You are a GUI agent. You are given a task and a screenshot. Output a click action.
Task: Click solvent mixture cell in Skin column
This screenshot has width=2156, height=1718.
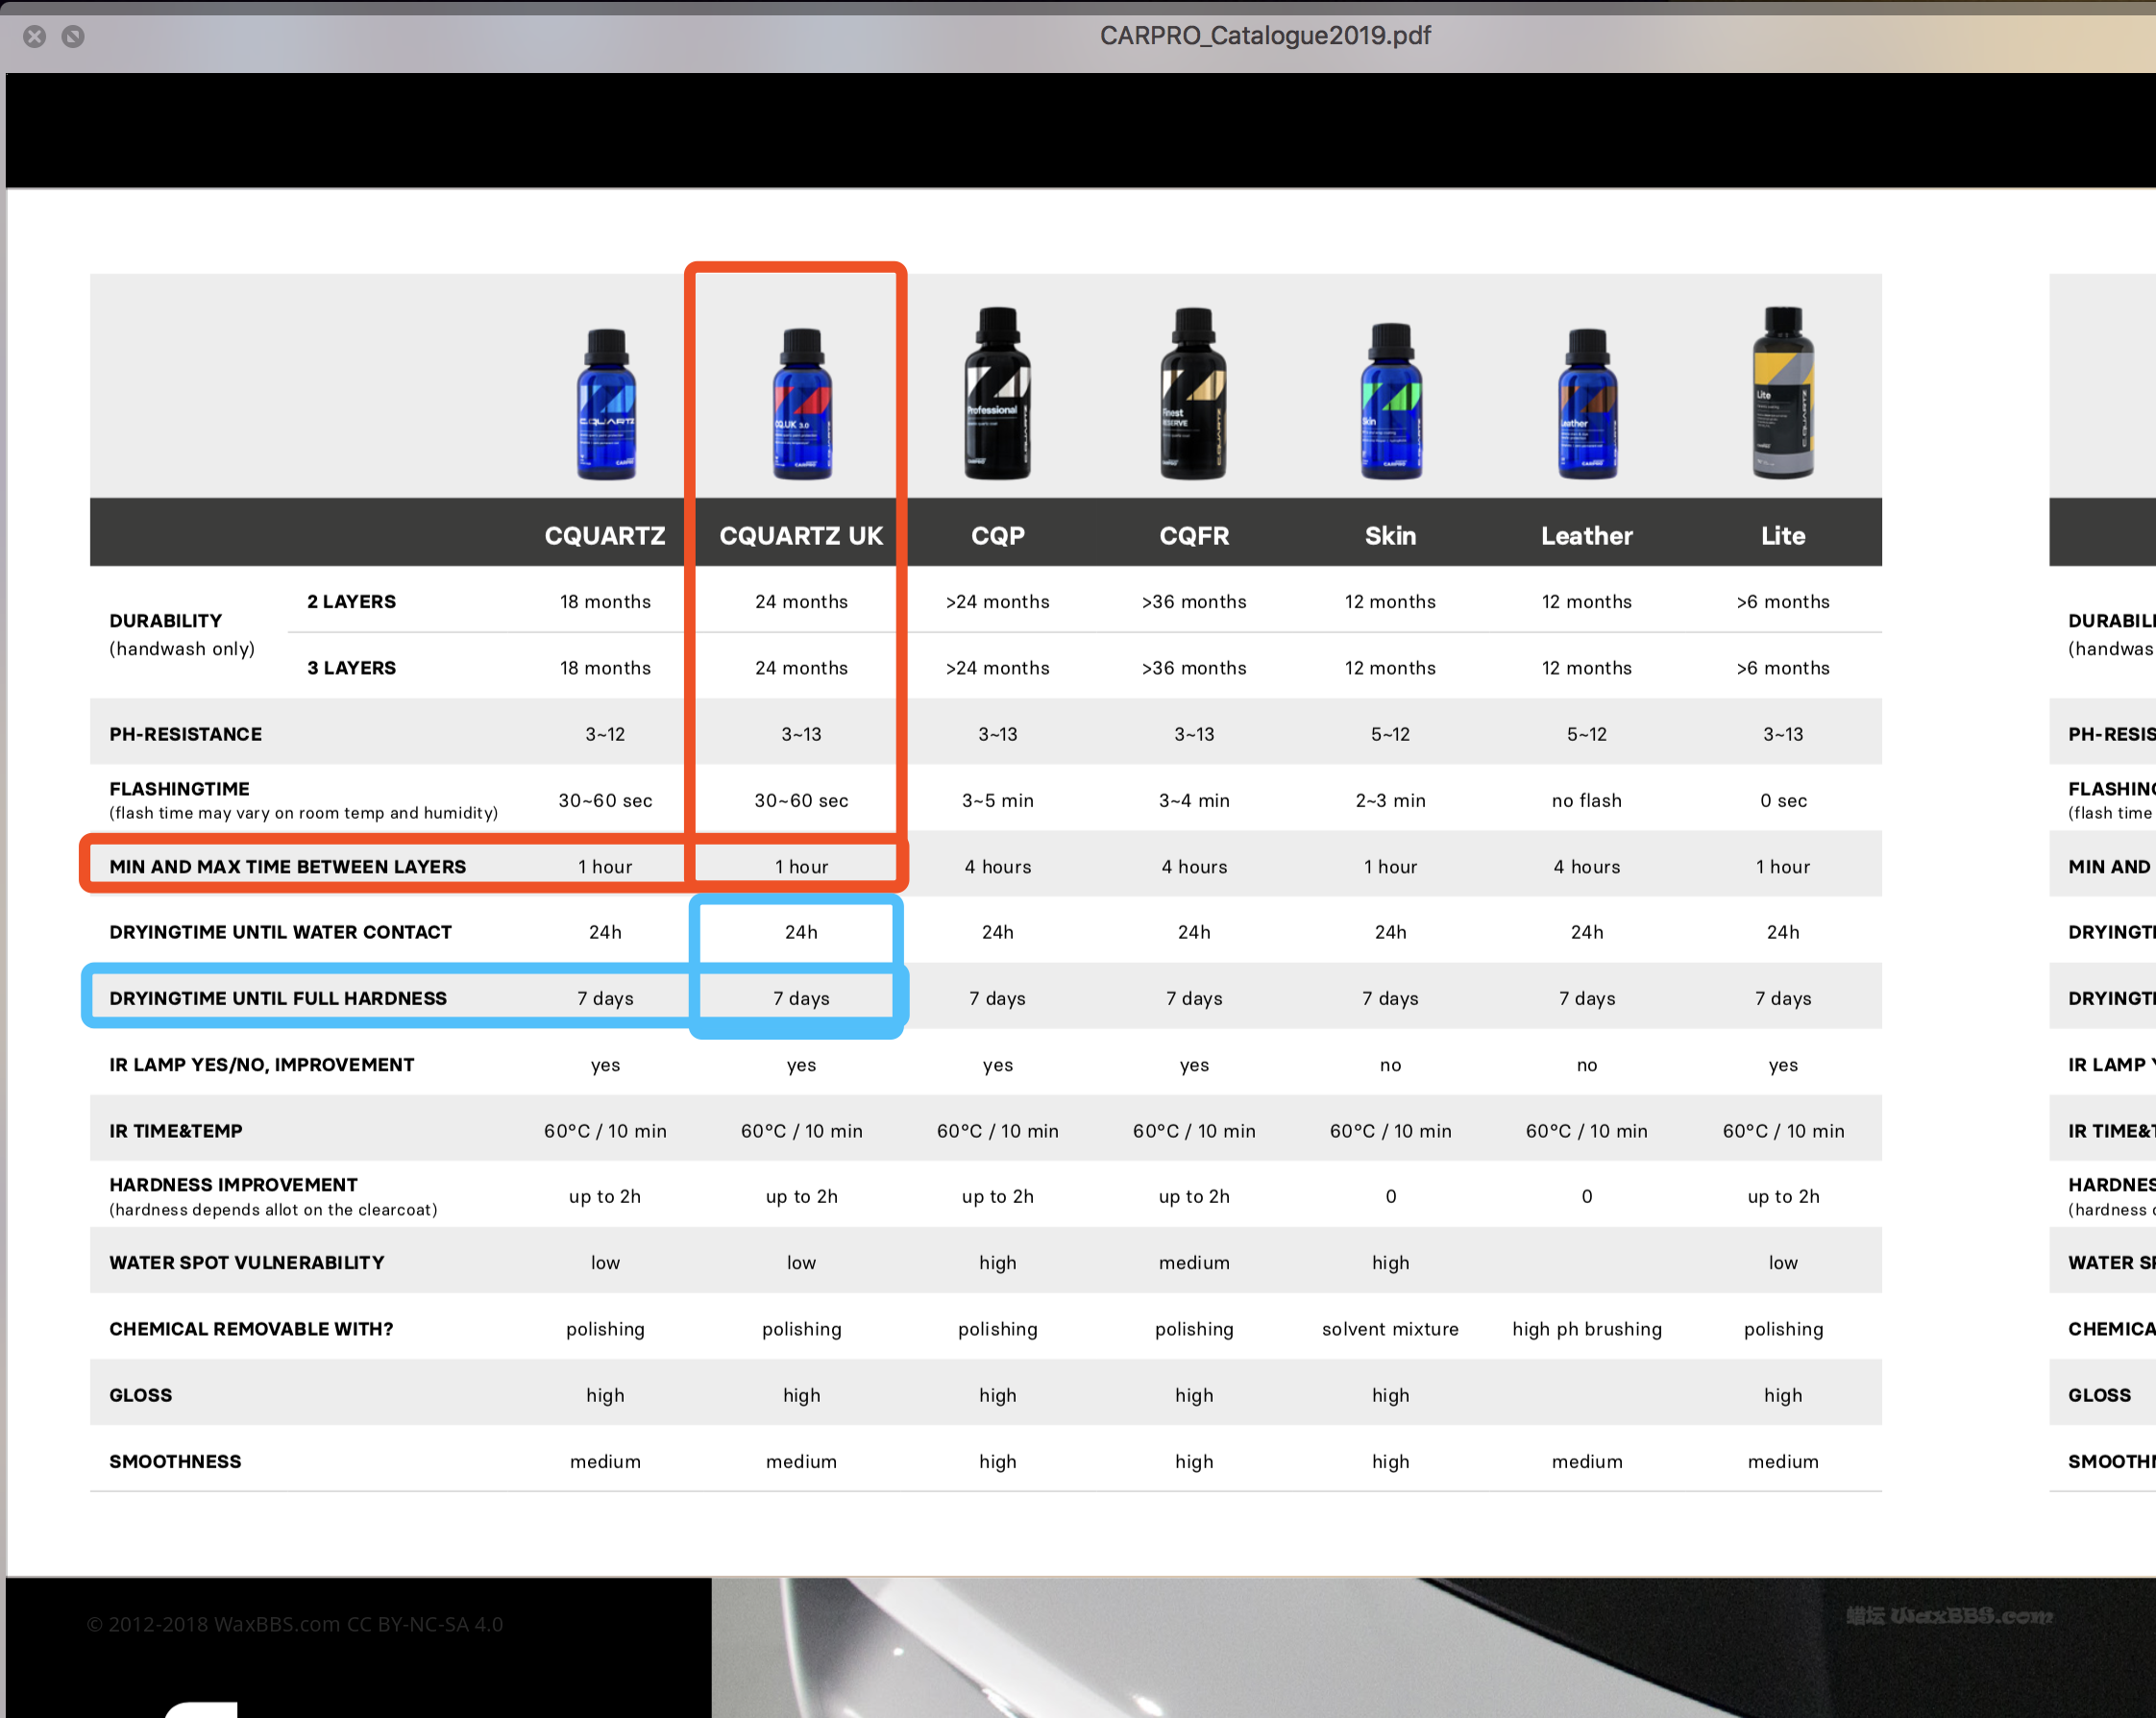point(1390,1329)
